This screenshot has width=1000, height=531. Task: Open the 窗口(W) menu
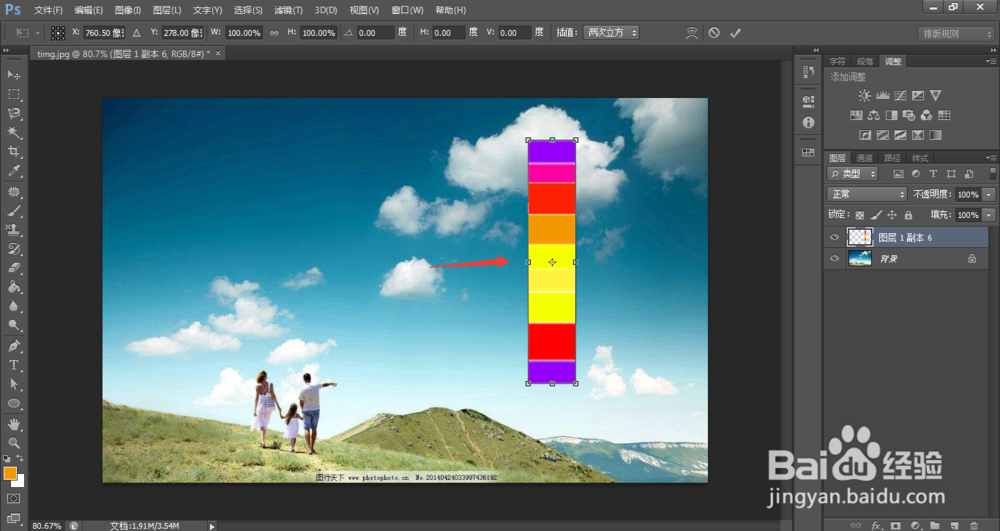coord(408,10)
